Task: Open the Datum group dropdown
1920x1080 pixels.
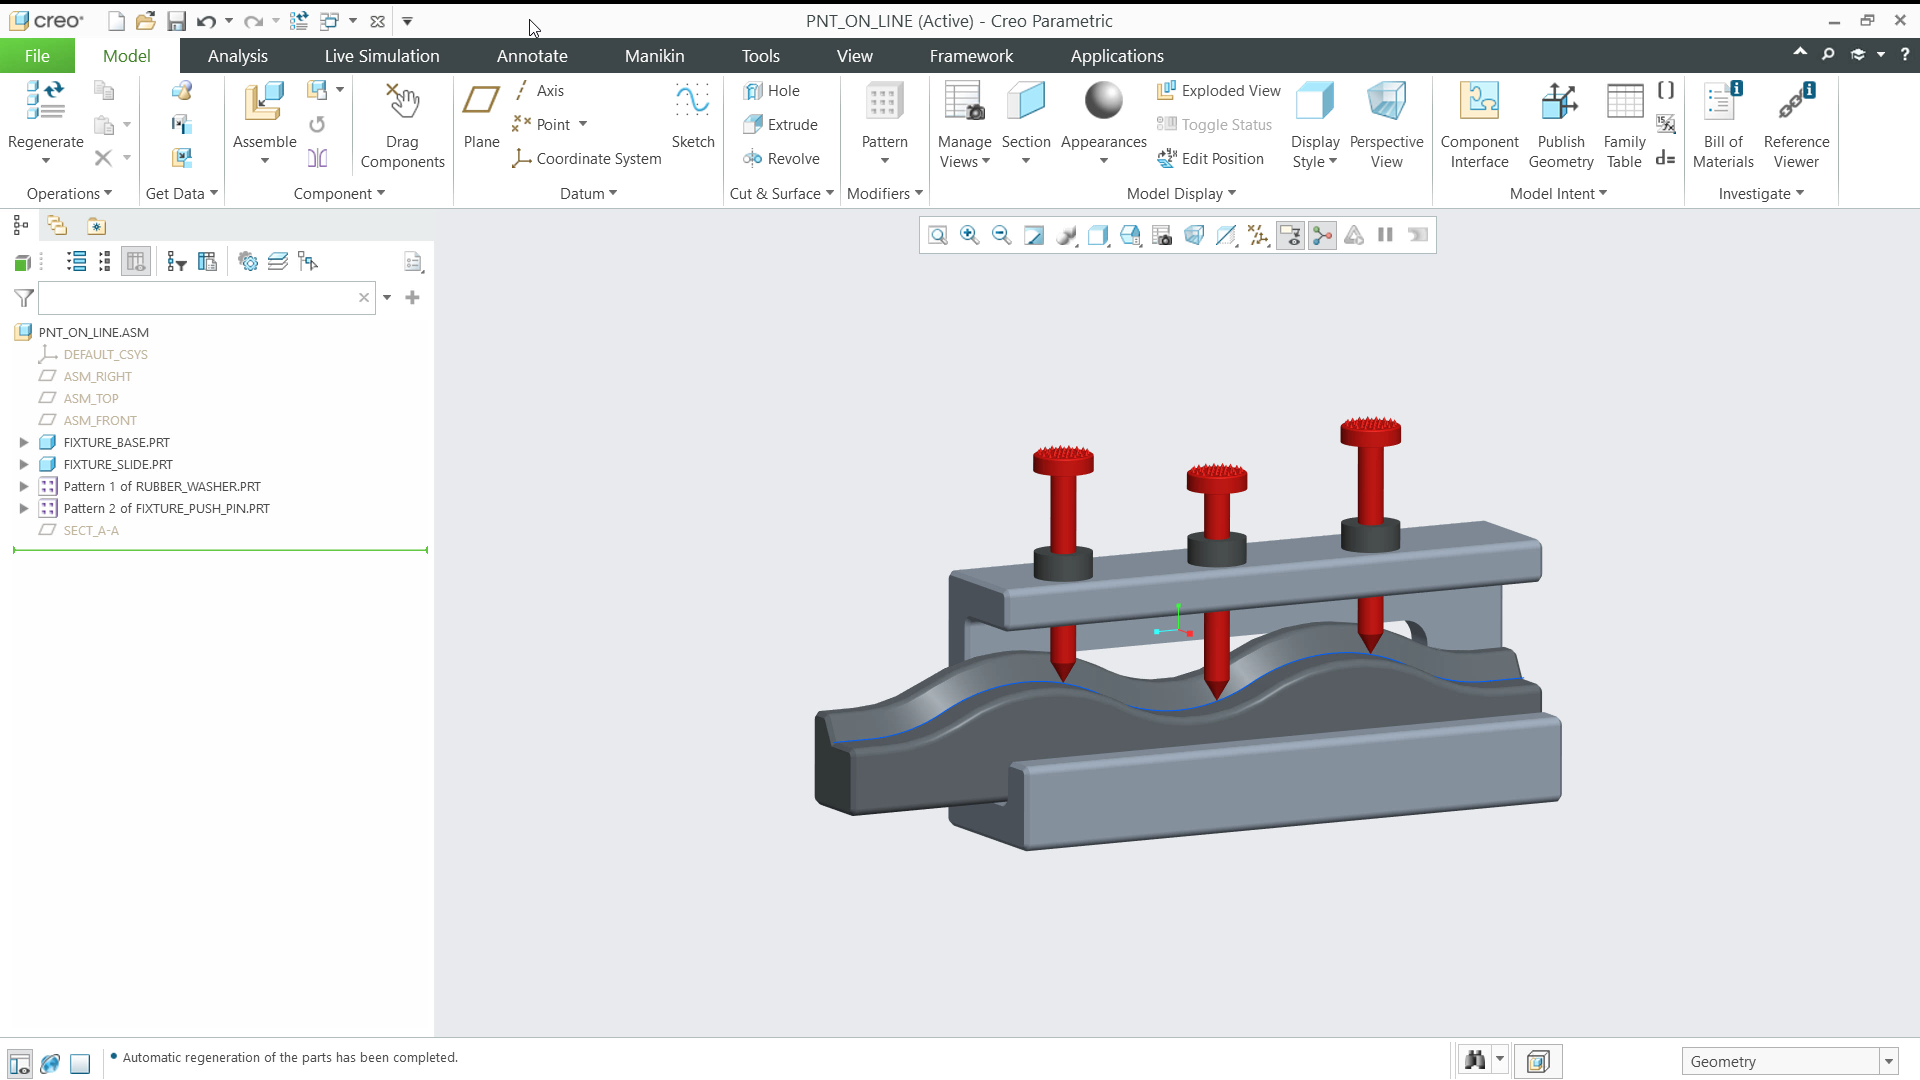Action: pyautogui.click(x=588, y=194)
